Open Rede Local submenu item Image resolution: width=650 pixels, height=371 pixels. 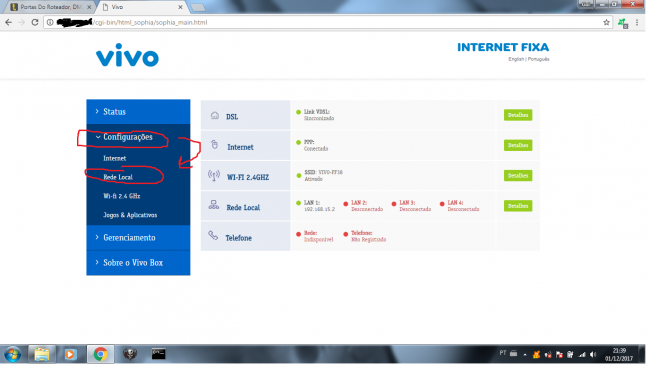(x=118, y=177)
